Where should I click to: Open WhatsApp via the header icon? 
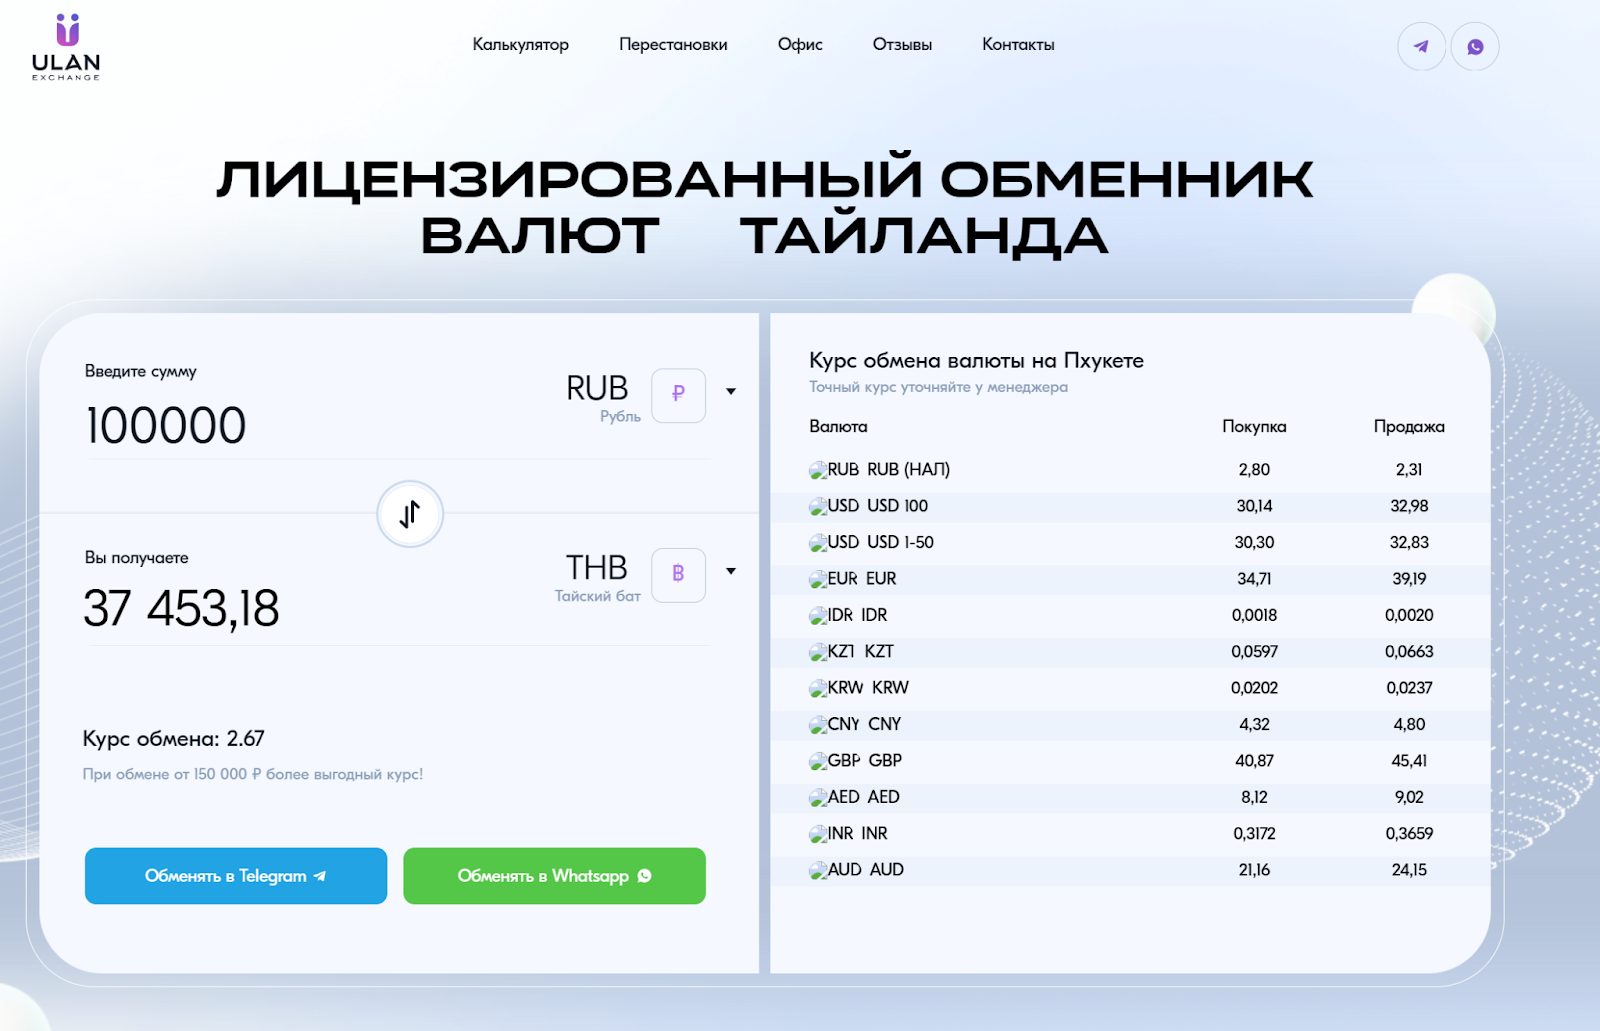pos(1475,47)
